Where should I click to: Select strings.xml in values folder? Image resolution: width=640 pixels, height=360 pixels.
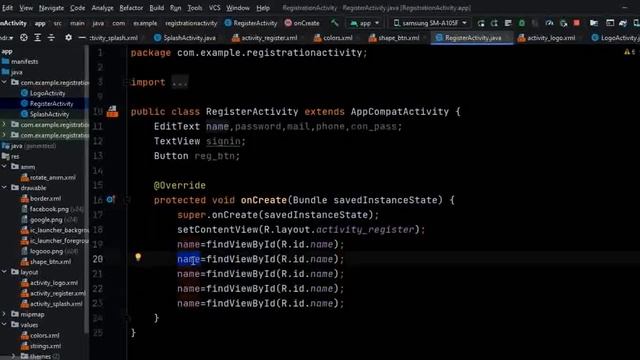[x=45, y=346]
